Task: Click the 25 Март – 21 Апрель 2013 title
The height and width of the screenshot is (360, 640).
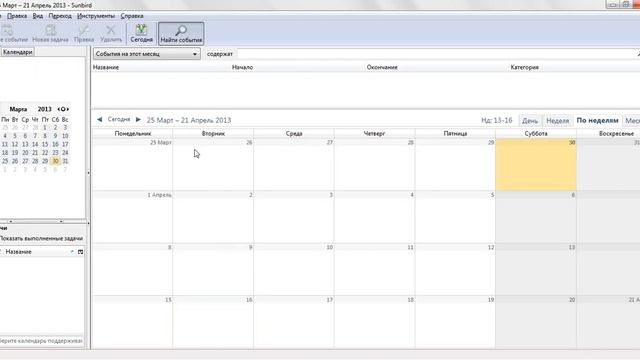Action: tap(189, 120)
